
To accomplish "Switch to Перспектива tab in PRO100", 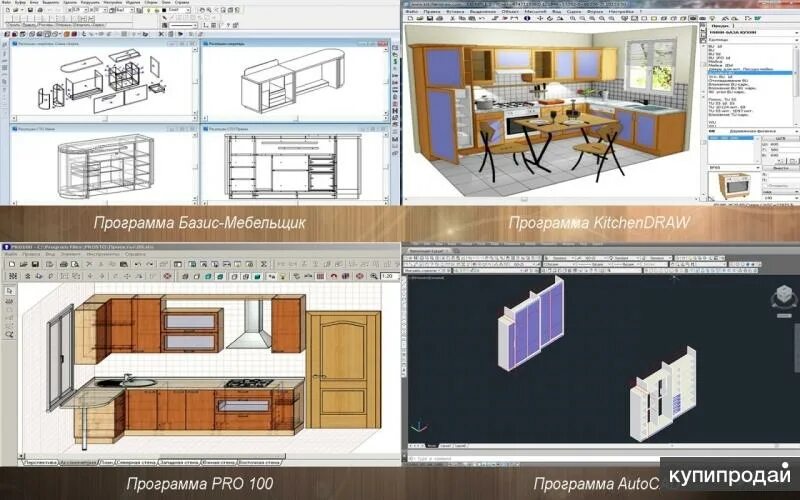I will (x=41, y=462).
